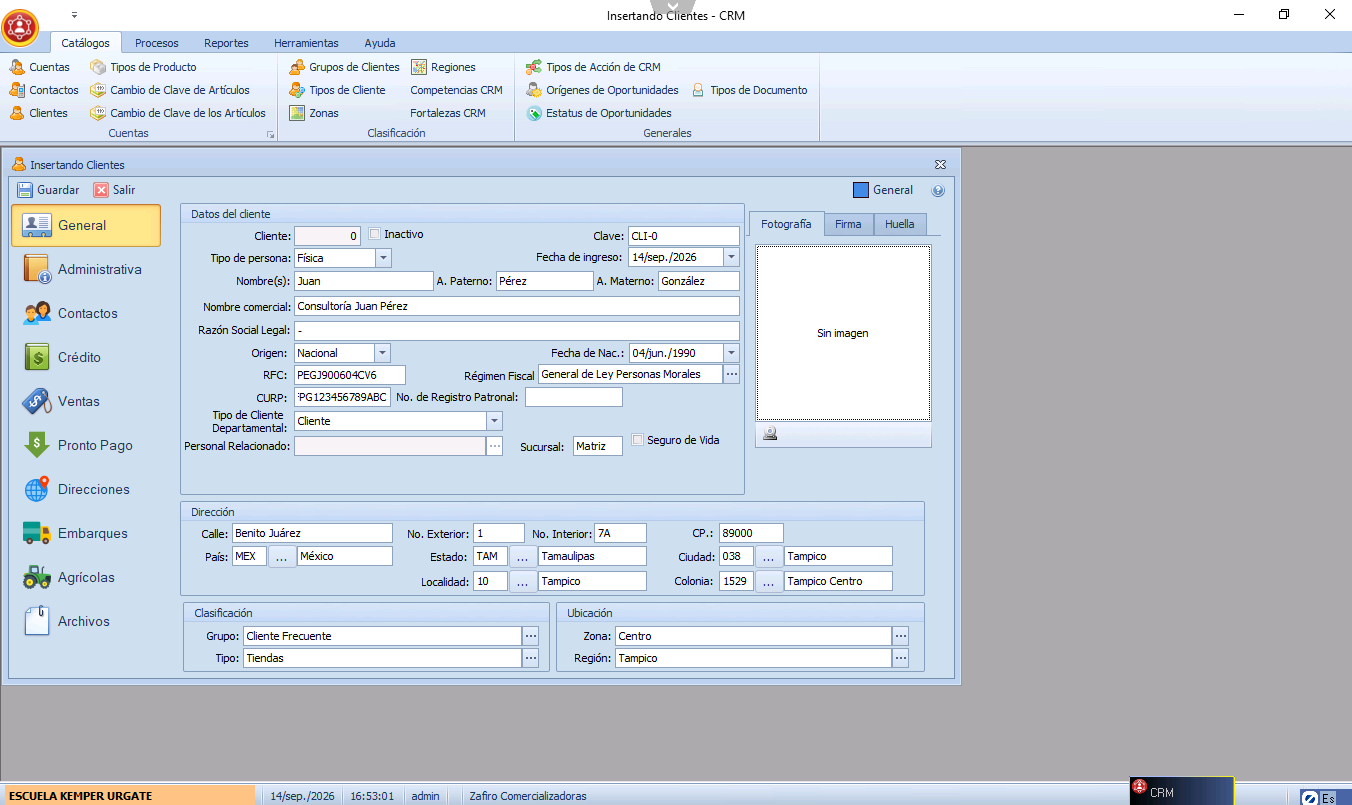Browse Régimen Fiscal options

732,374
